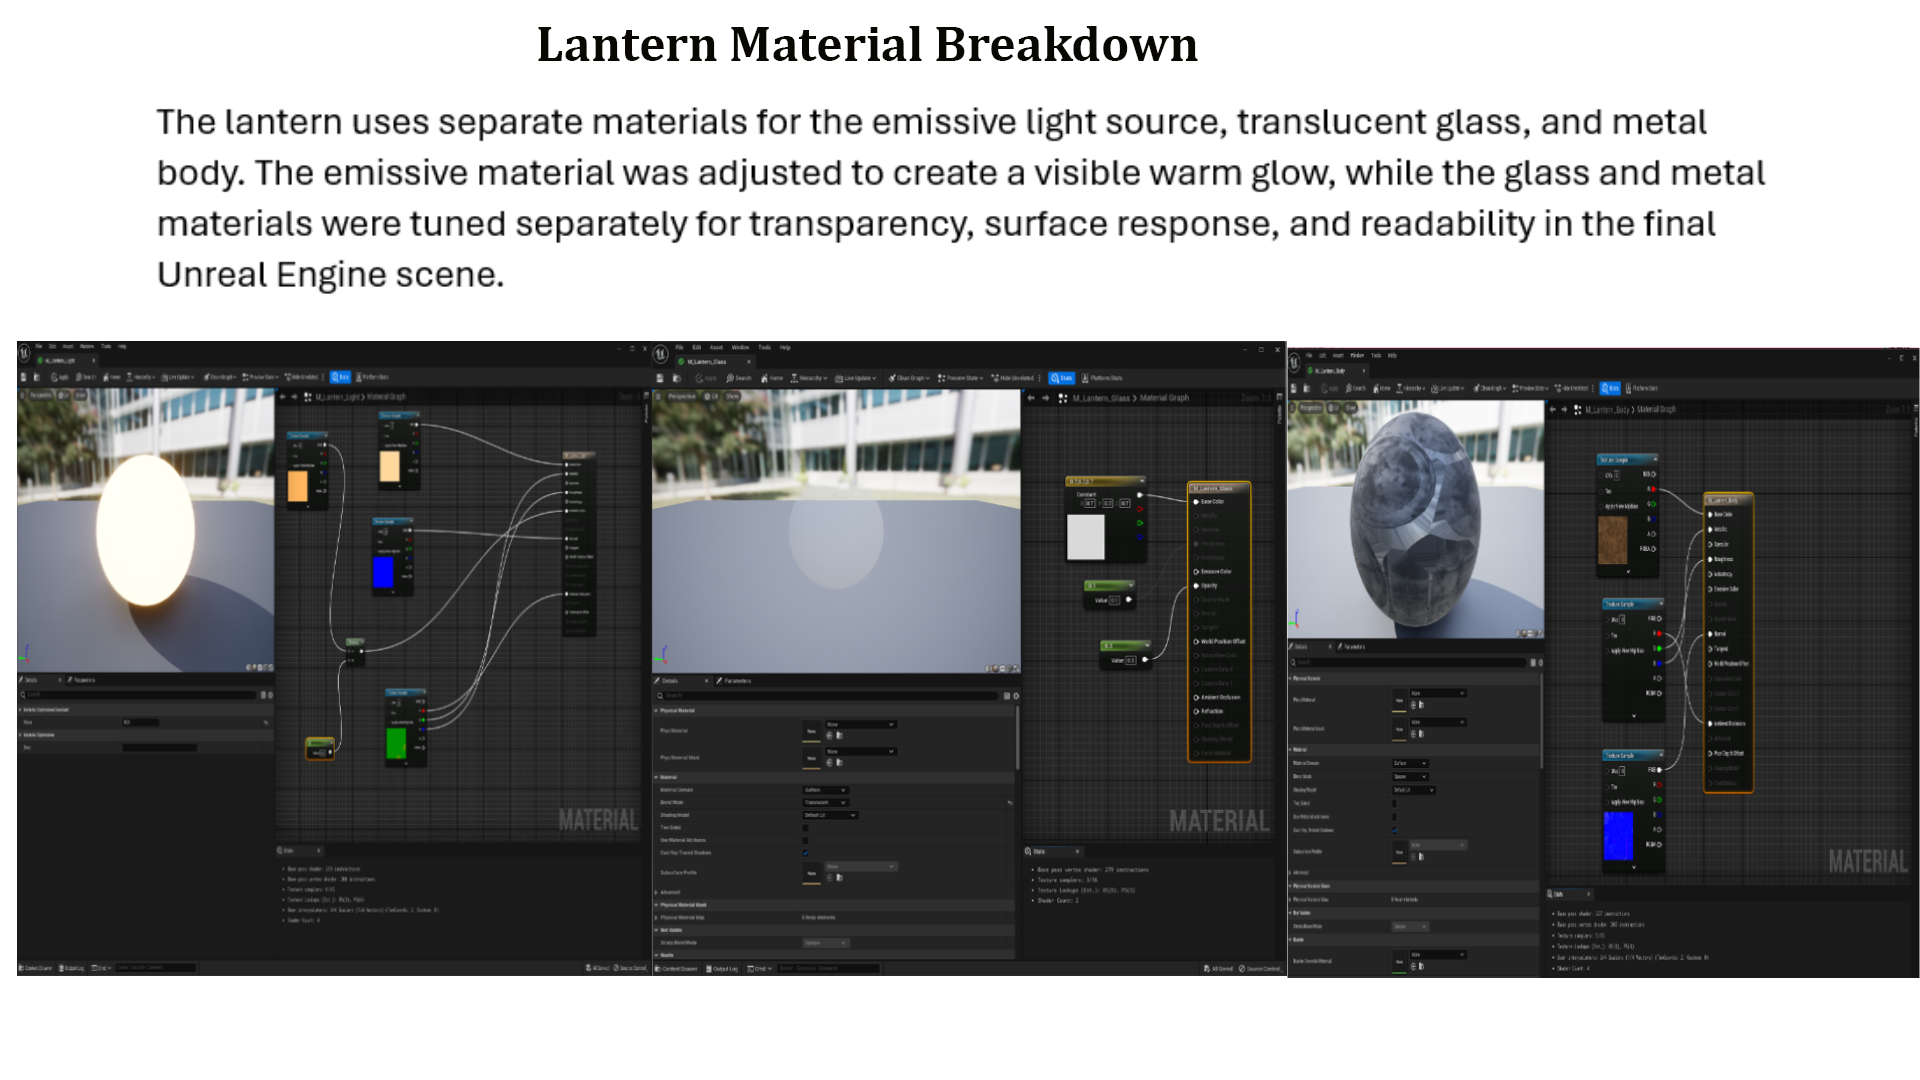Toggle the Two Sided checkbox in M_Lantern_Glass details
This screenshot has height=1080, width=1920.
(x=805, y=827)
